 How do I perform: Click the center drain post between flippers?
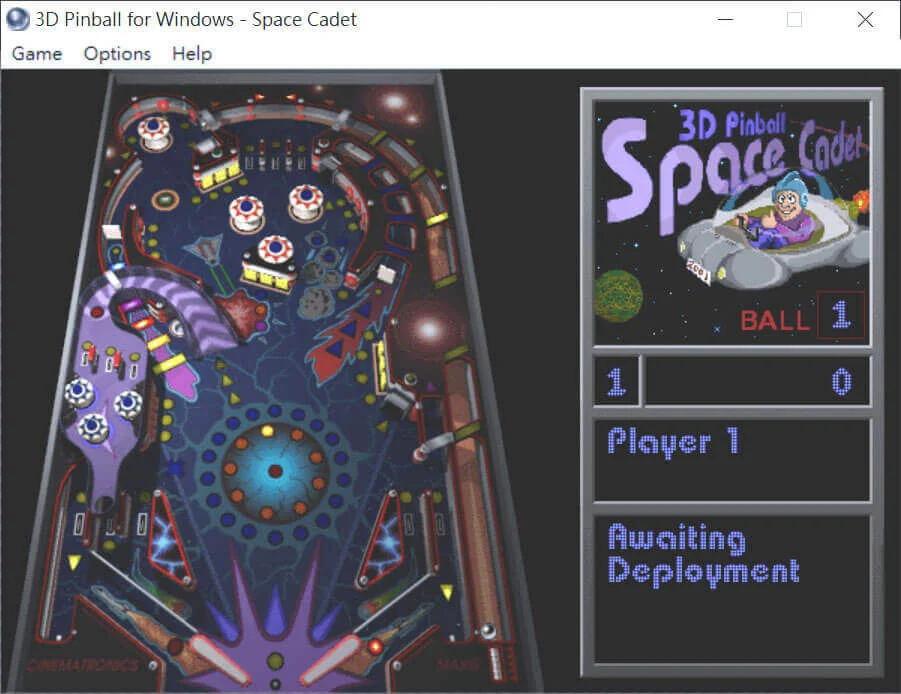pyautogui.click(x=276, y=661)
